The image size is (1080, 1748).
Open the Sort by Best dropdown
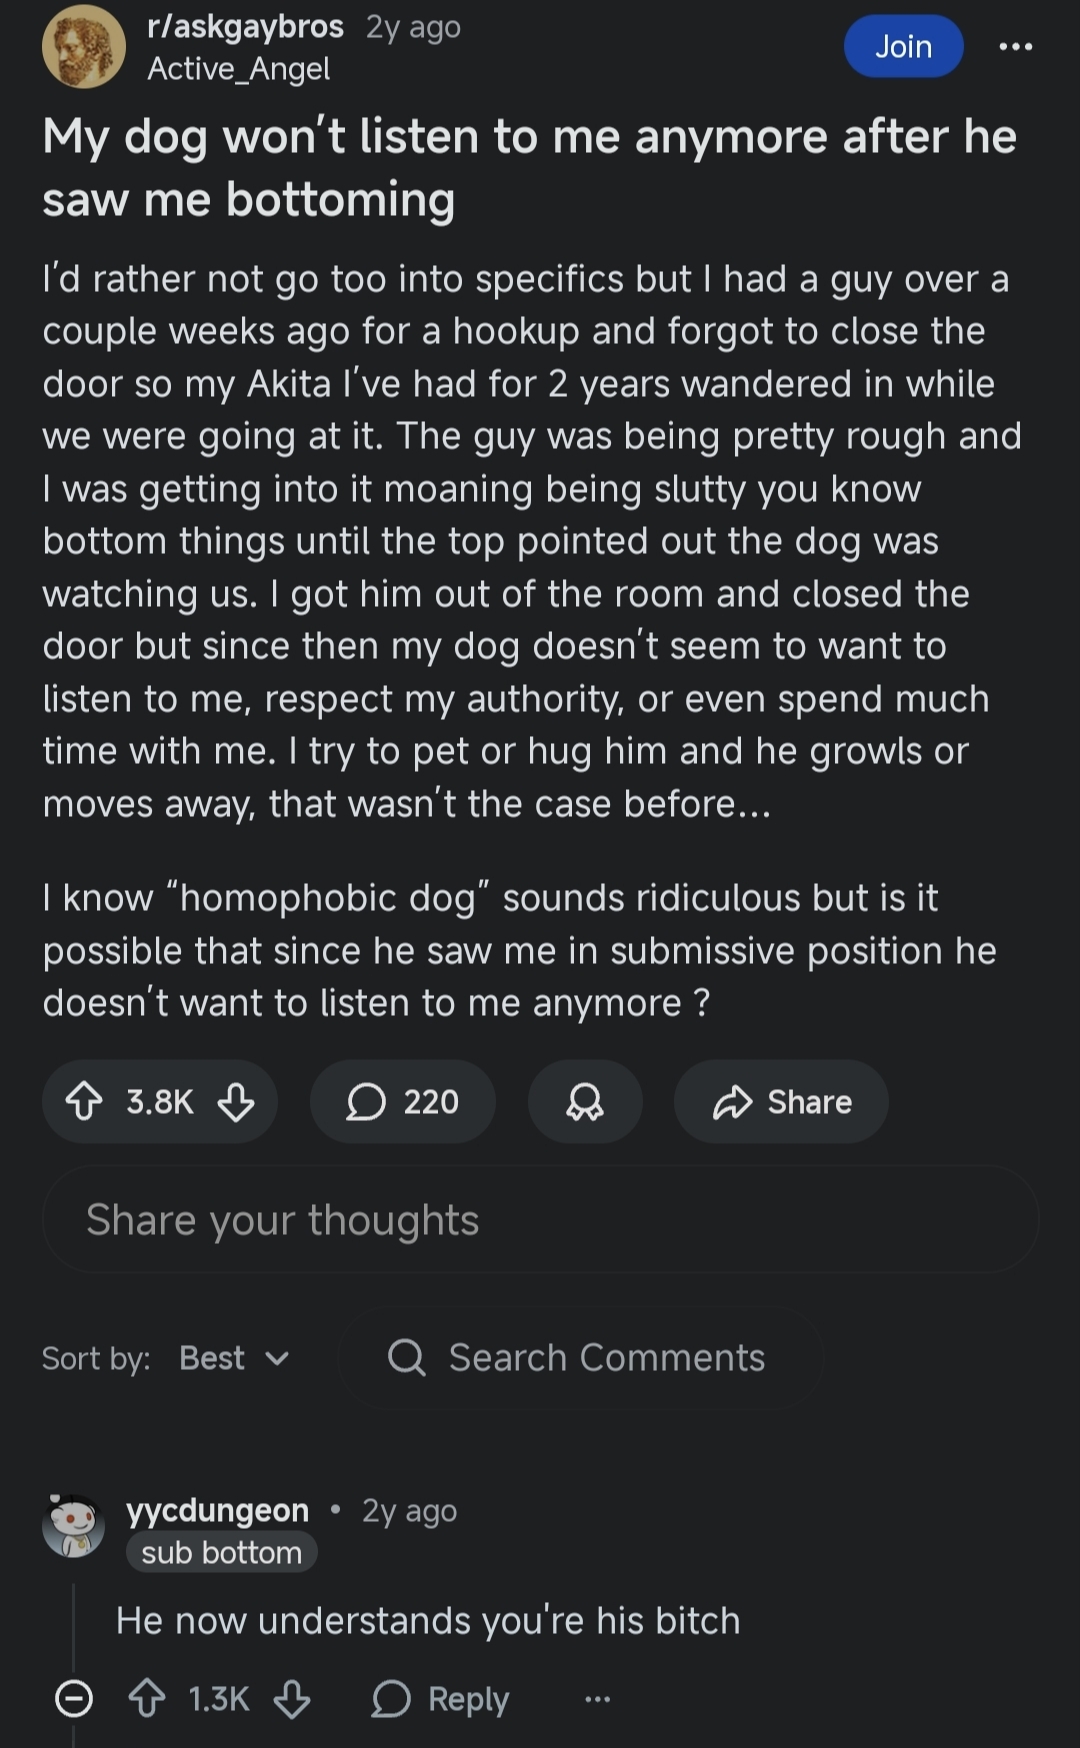(x=234, y=1358)
